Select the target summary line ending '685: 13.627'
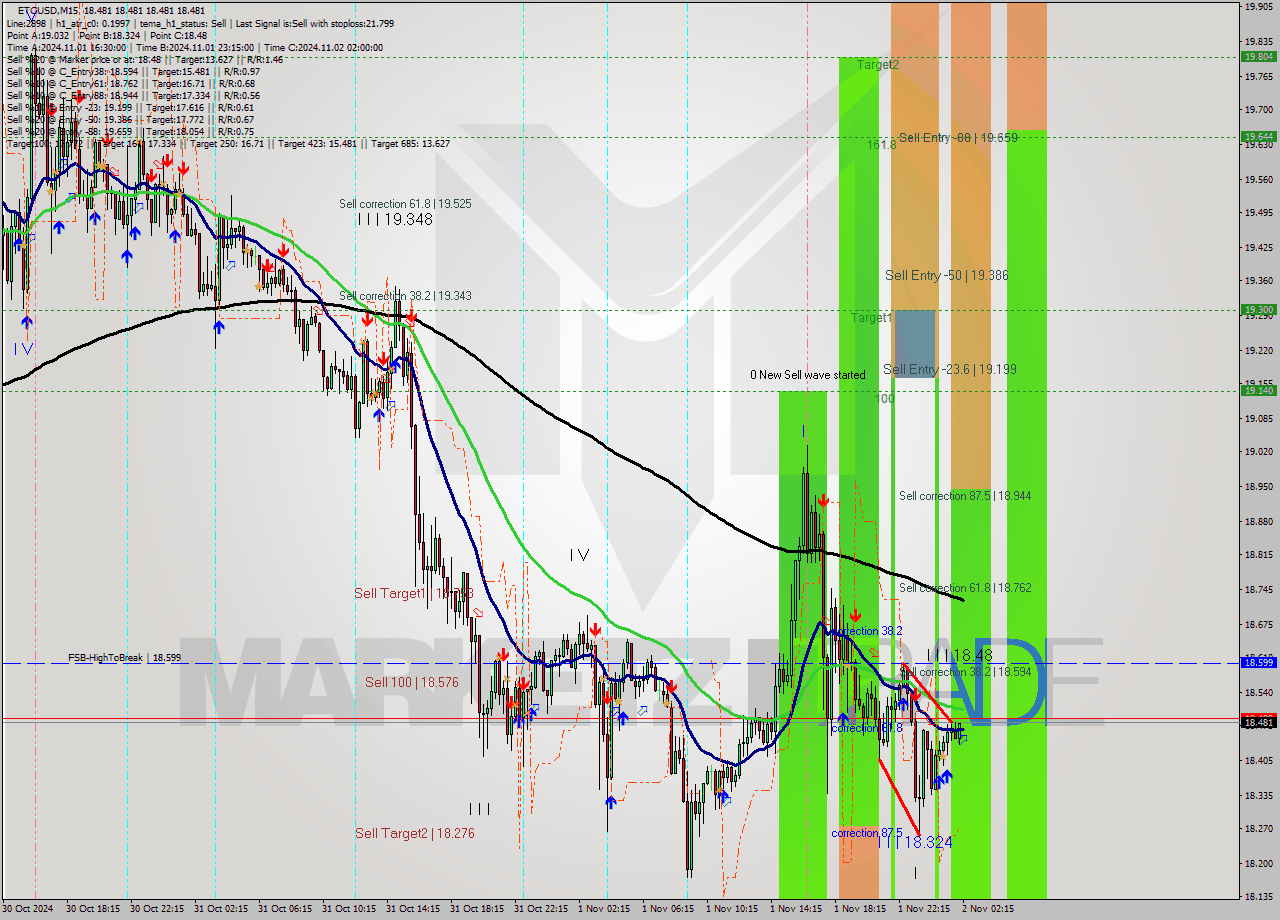The image size is (1280, 920). pos(228,144)
